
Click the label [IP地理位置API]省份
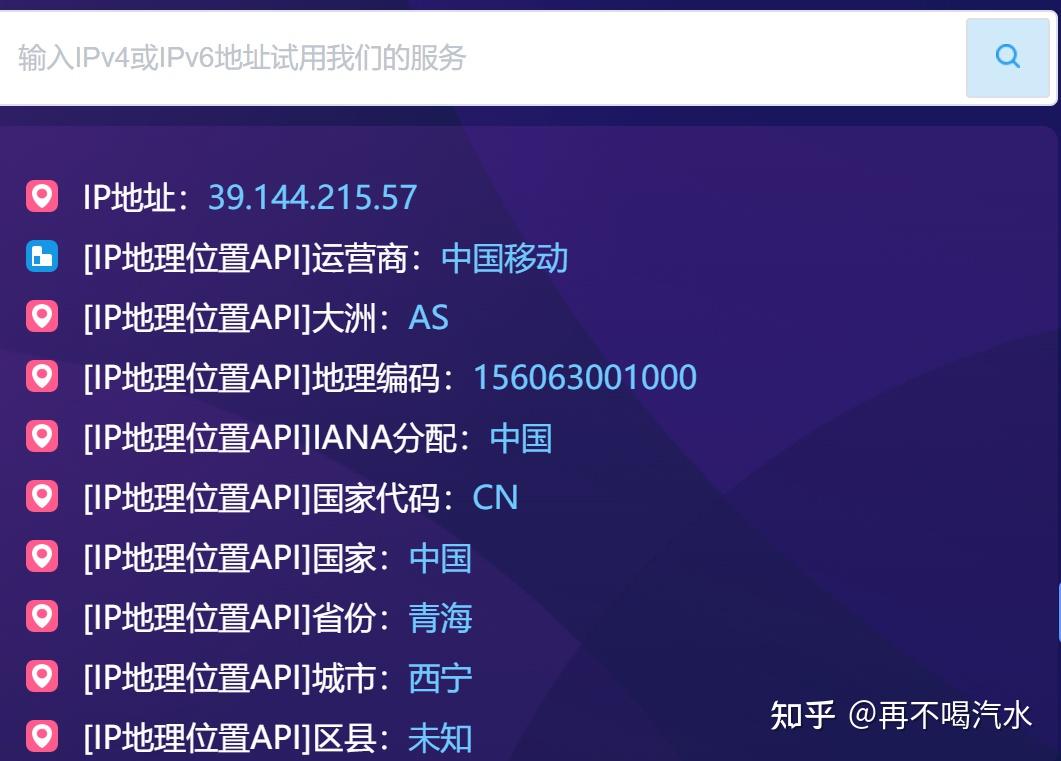(x=237, y=618)
